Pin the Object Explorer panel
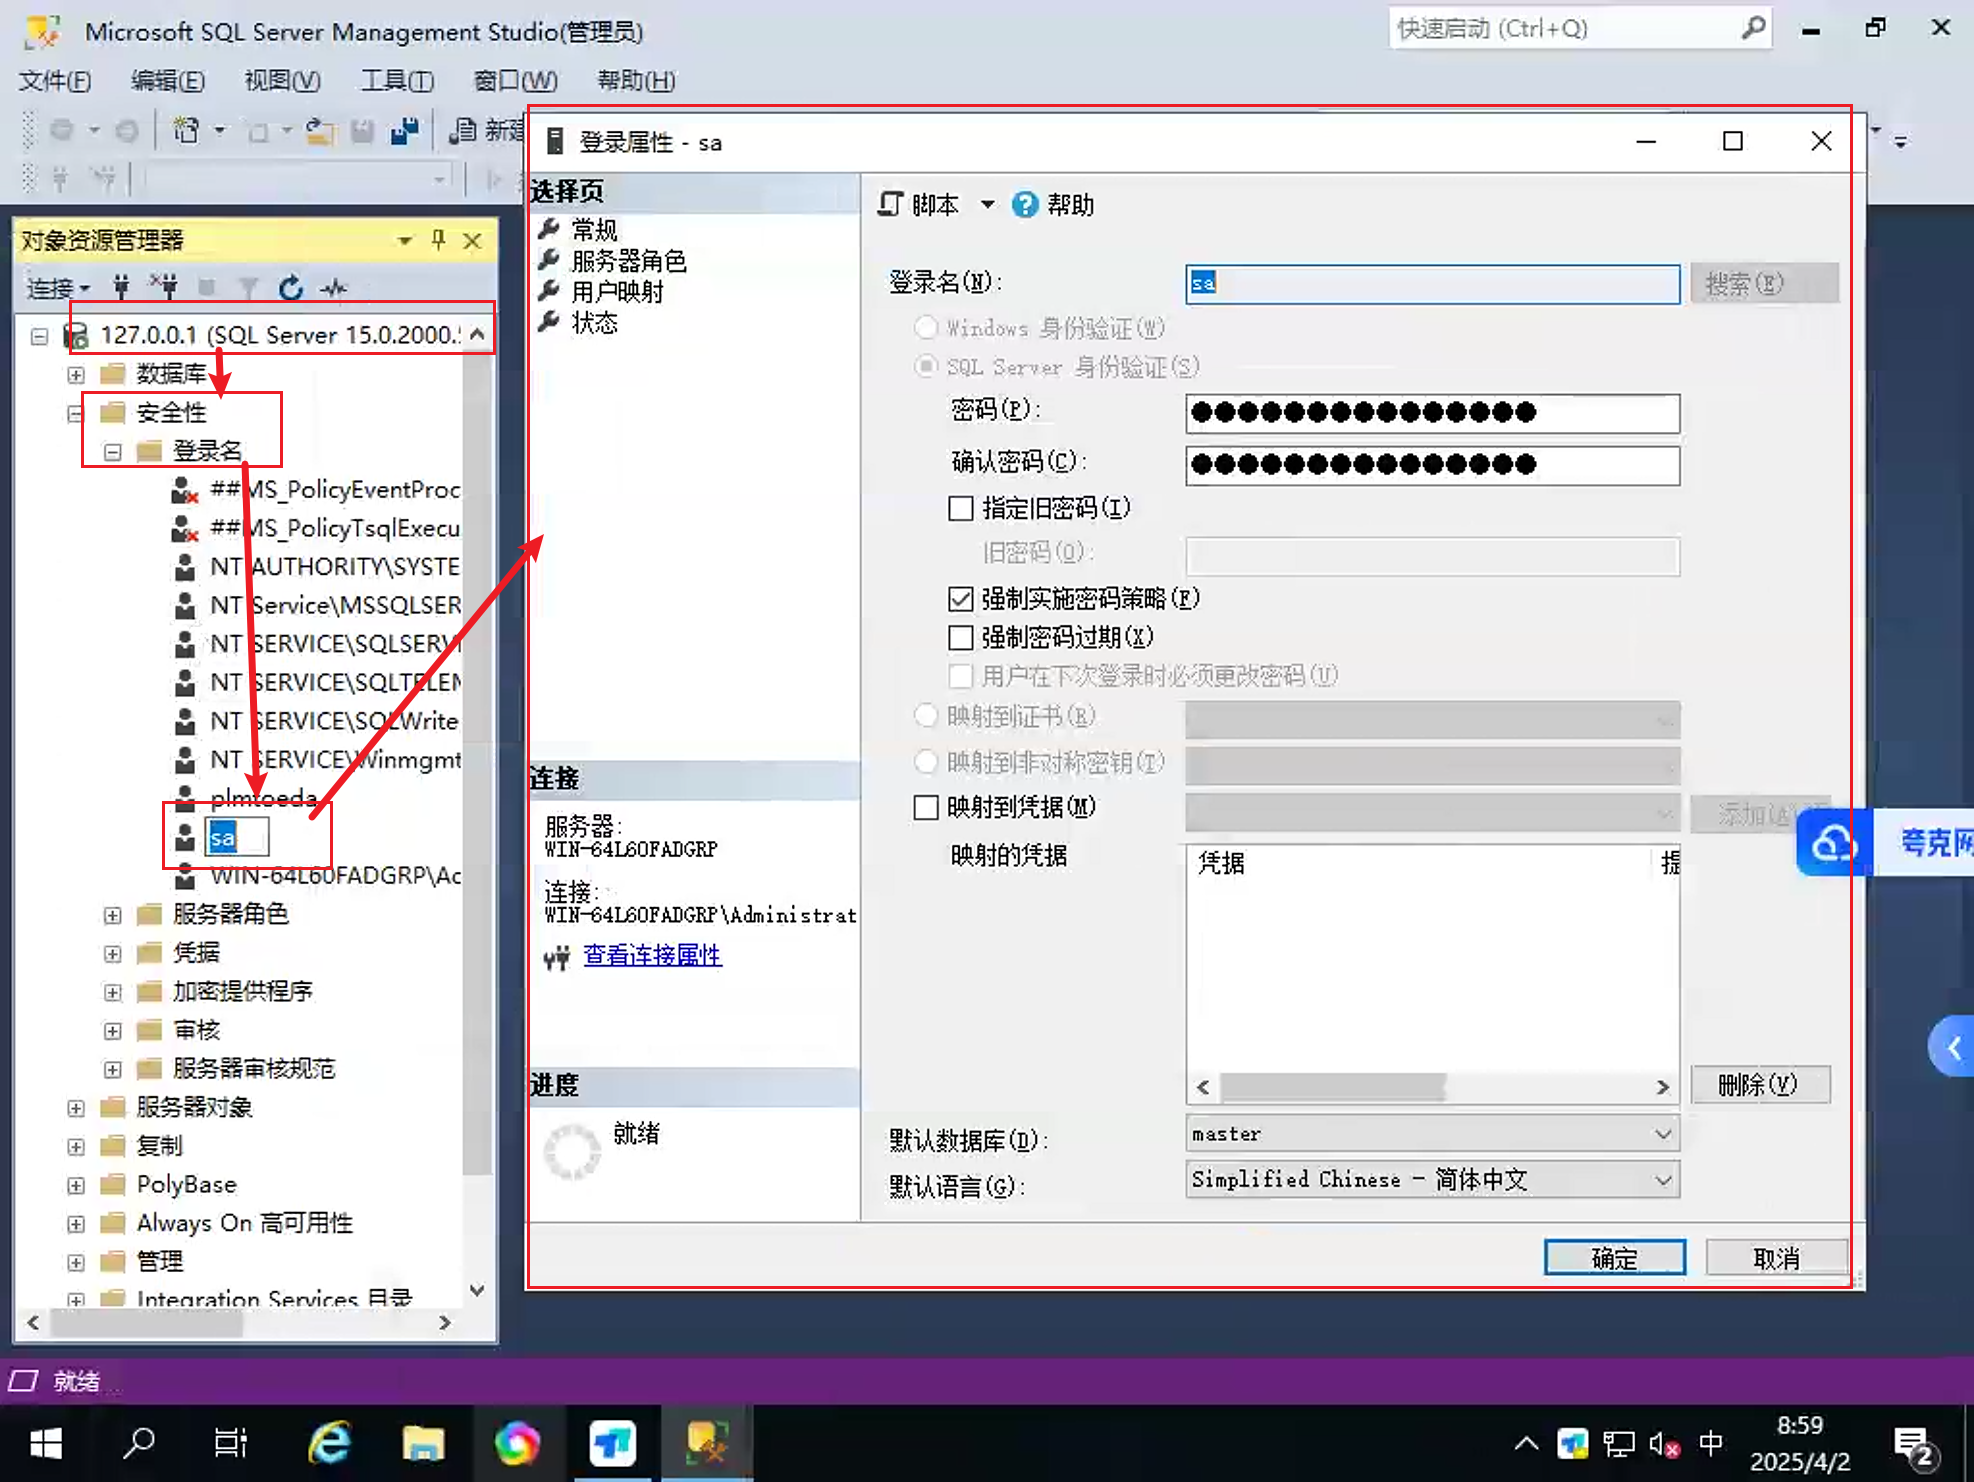The height and width of the screenshot is (1482, 1974). click(x=438, y=240)
